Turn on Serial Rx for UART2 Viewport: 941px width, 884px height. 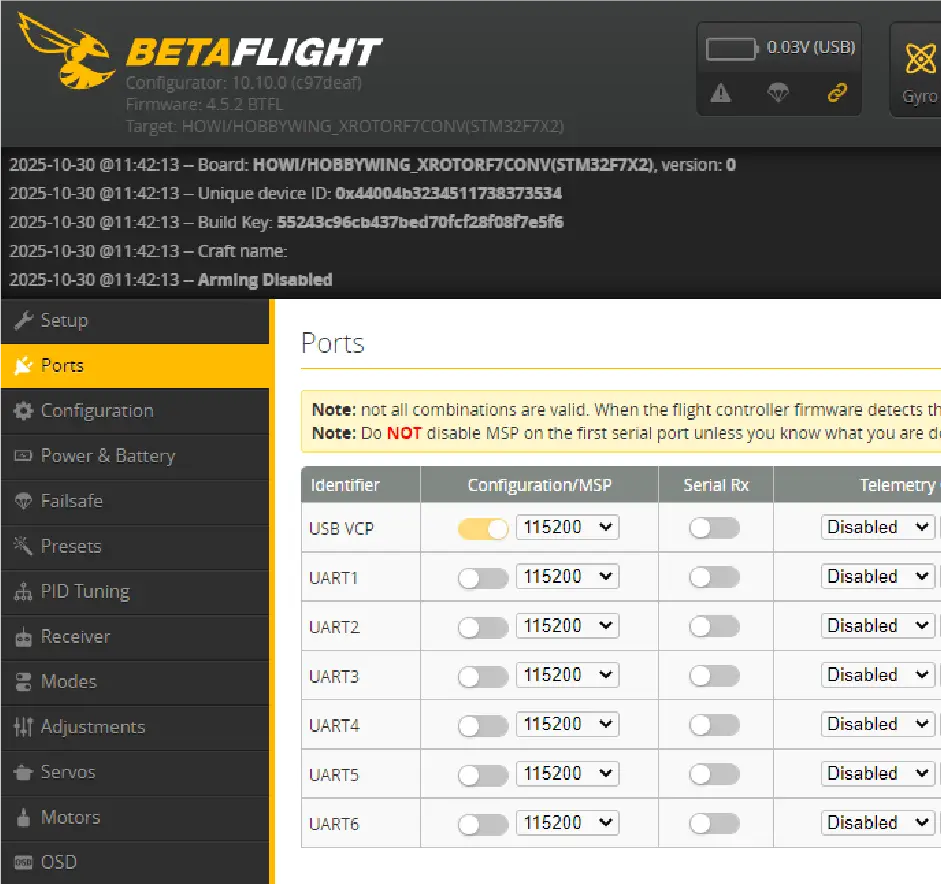(x=714, y=626)
